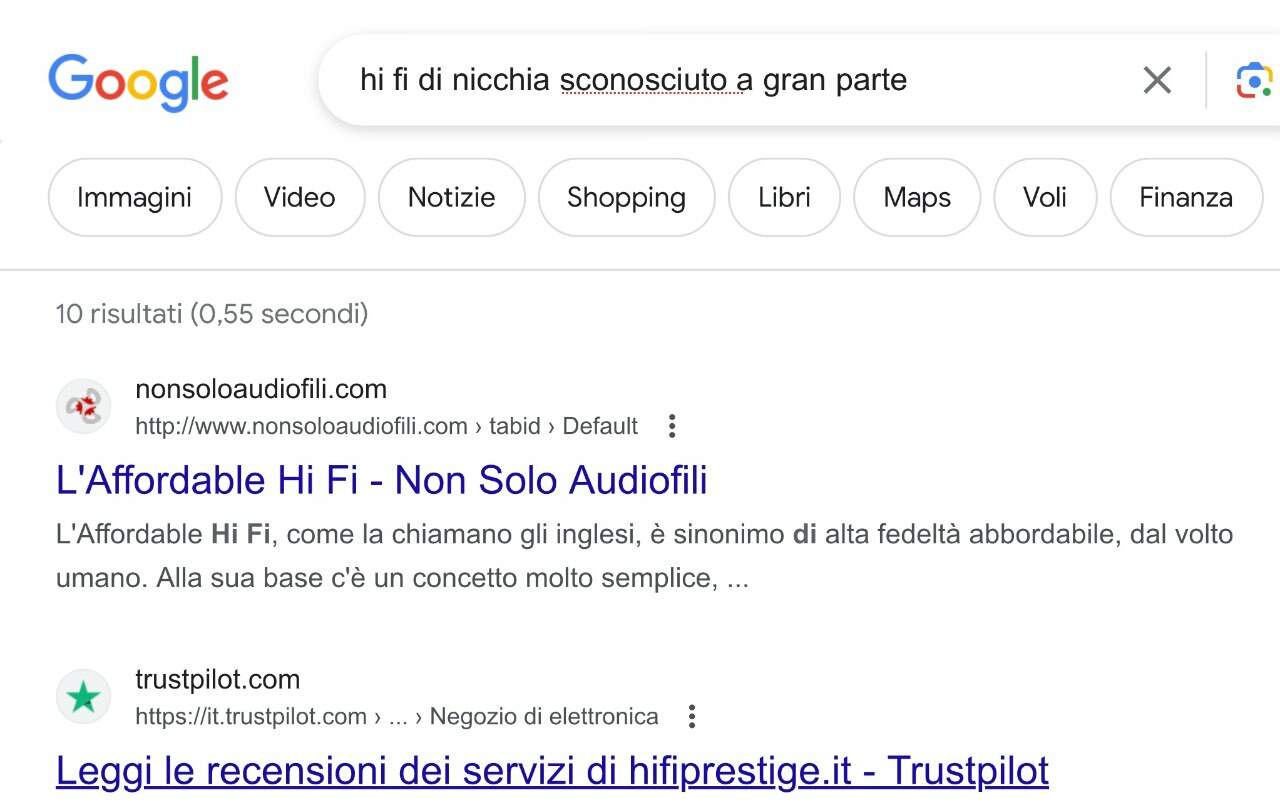This screenshot has height=810, width=1280.
Task: Switch to Video results
Action: coord(300,197)
